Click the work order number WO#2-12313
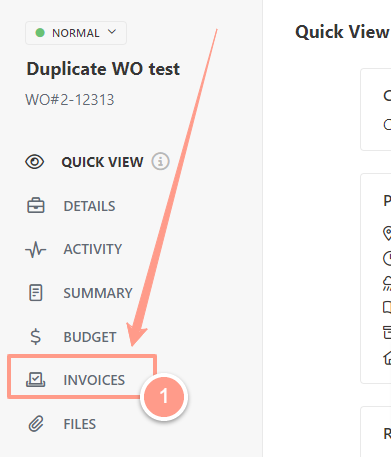391x457 pixels. 70,100
